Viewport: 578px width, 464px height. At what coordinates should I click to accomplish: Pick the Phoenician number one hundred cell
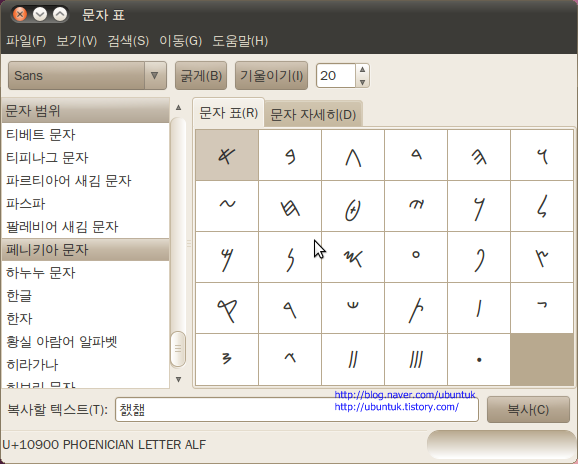click(290, 359)
